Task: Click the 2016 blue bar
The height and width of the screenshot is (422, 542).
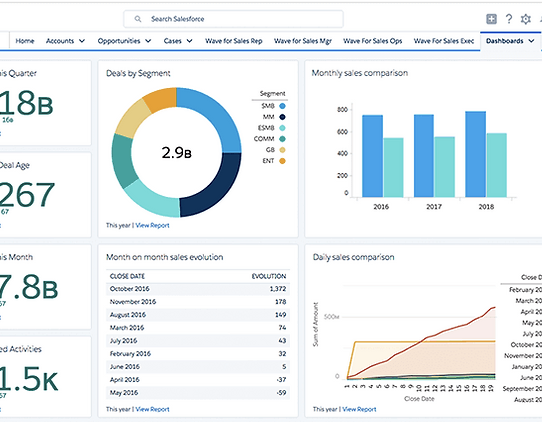Action: 372,156
